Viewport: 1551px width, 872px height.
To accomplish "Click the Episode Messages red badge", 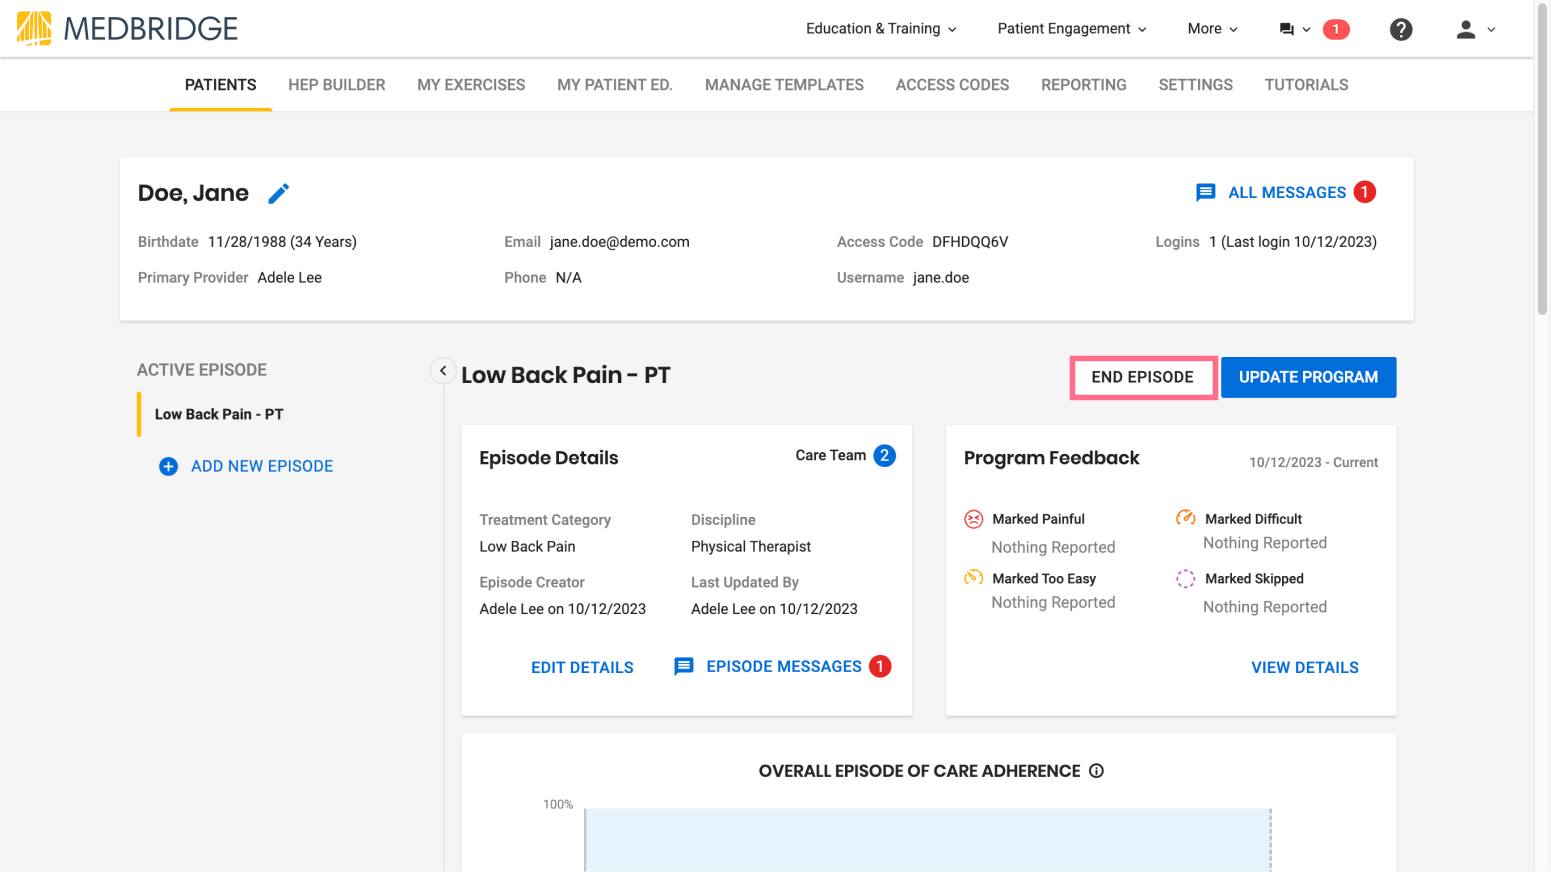I will (880, 666).
